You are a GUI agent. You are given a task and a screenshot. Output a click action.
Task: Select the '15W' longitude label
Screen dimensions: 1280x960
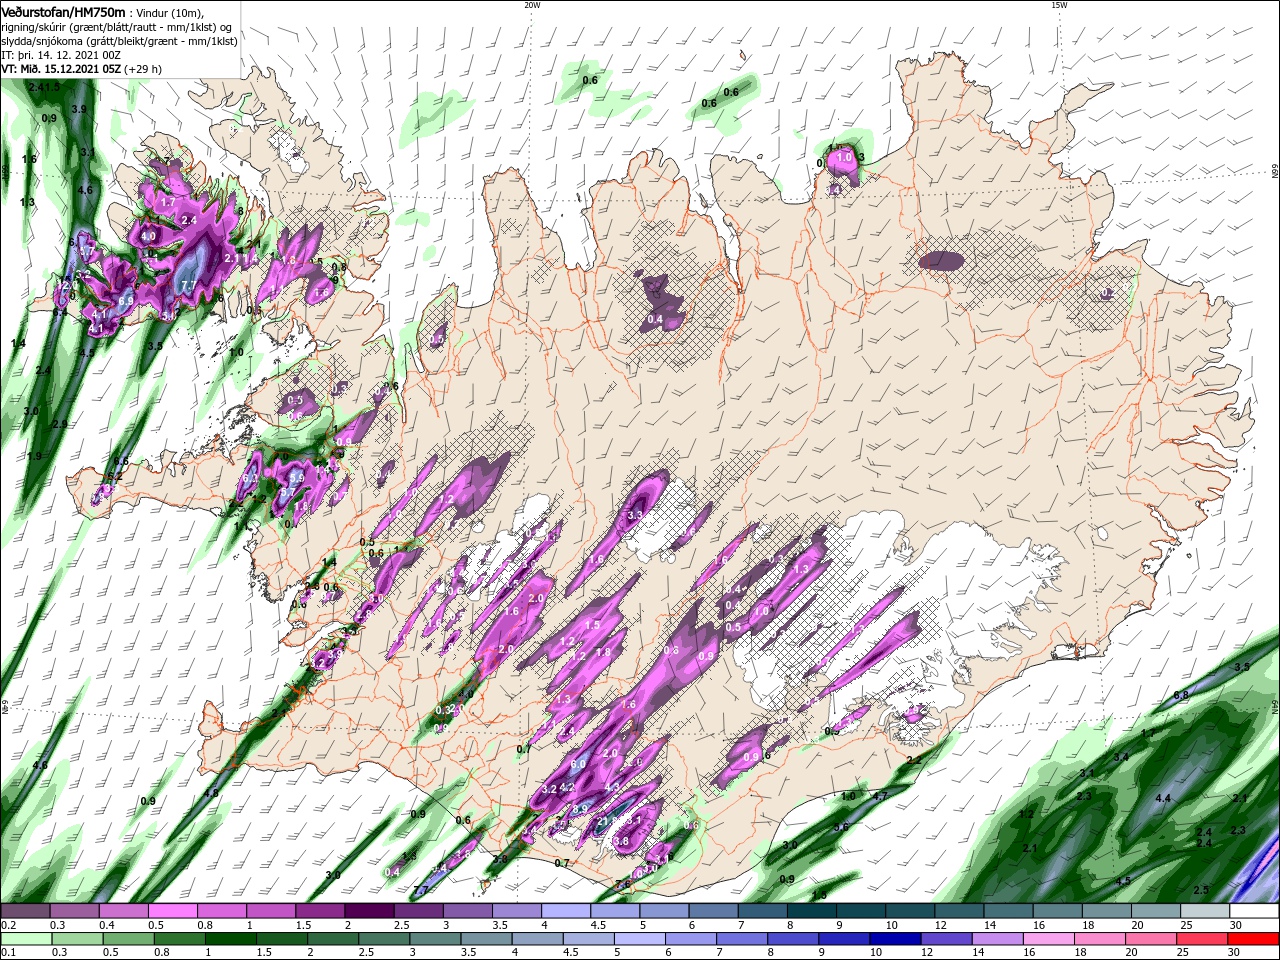click(1058, 5)
